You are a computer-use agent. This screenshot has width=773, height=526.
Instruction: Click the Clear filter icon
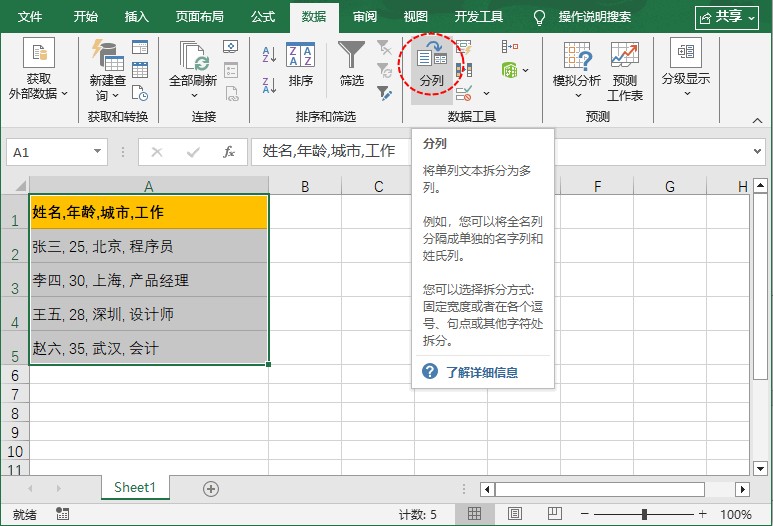[384, 47]
